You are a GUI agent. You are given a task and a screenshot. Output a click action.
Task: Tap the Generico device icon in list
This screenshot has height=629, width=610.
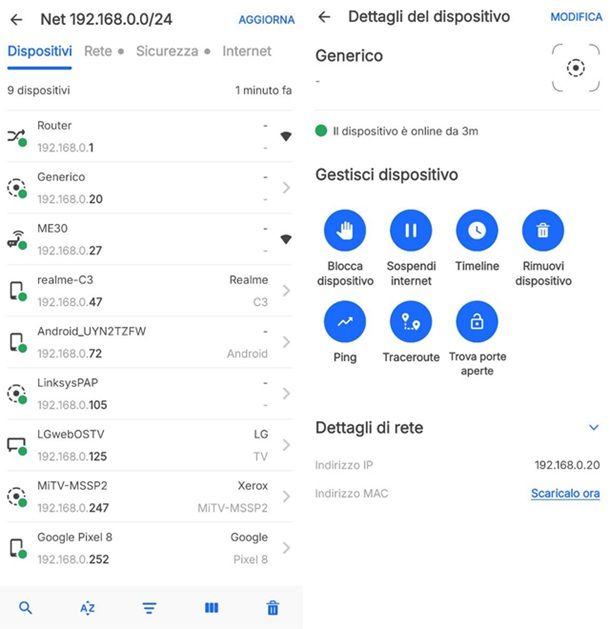pos(17,188)
